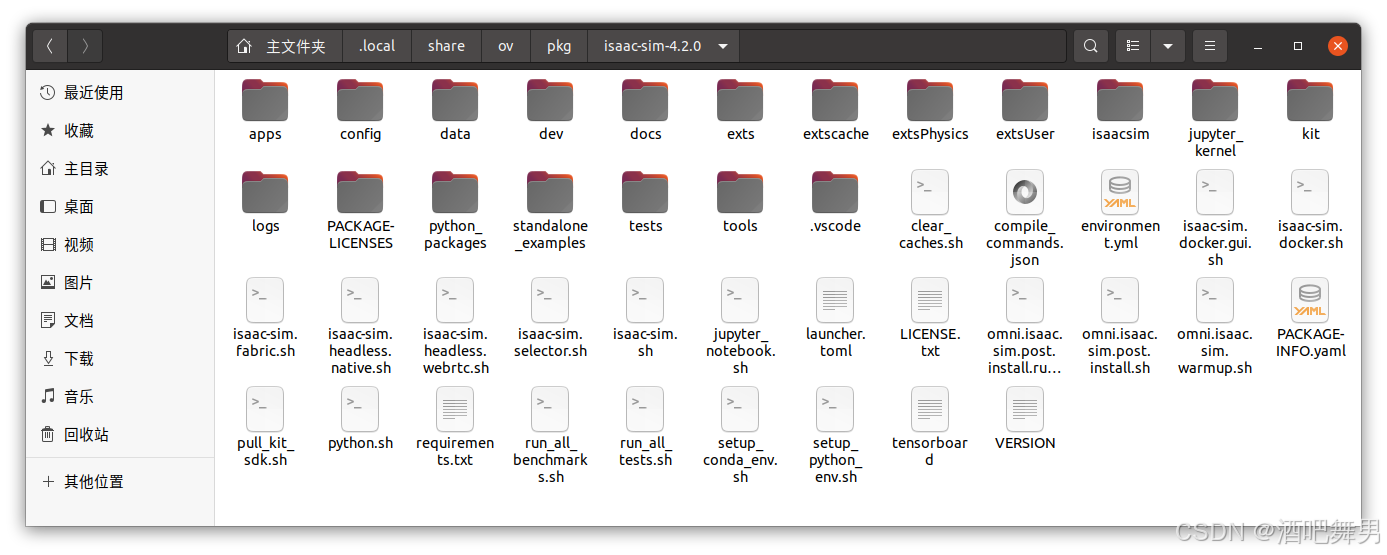1387x555 pixels.
Task: Select environment.yml YAML file icon
Action: 1120,192
